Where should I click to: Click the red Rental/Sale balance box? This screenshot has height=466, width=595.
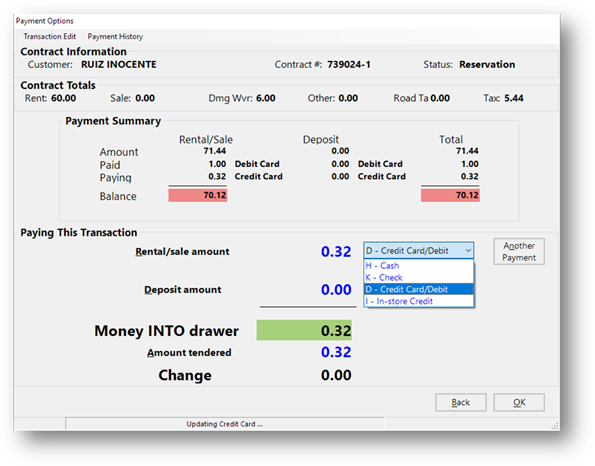pyautogui.click(x=198, y=195)
